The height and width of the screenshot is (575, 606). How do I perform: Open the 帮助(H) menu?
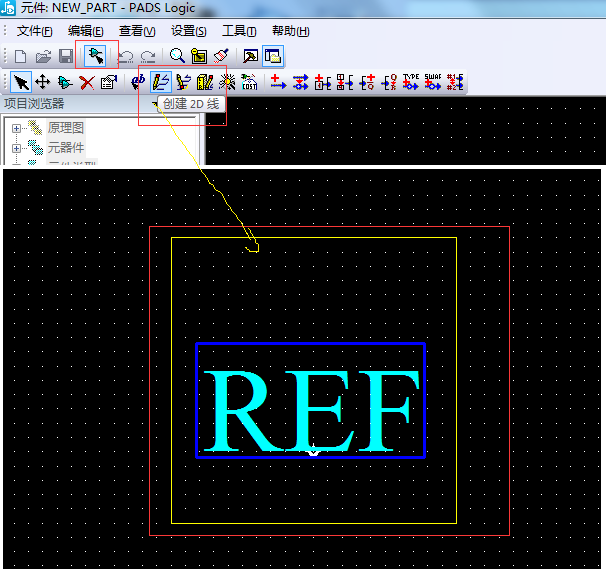291,31
